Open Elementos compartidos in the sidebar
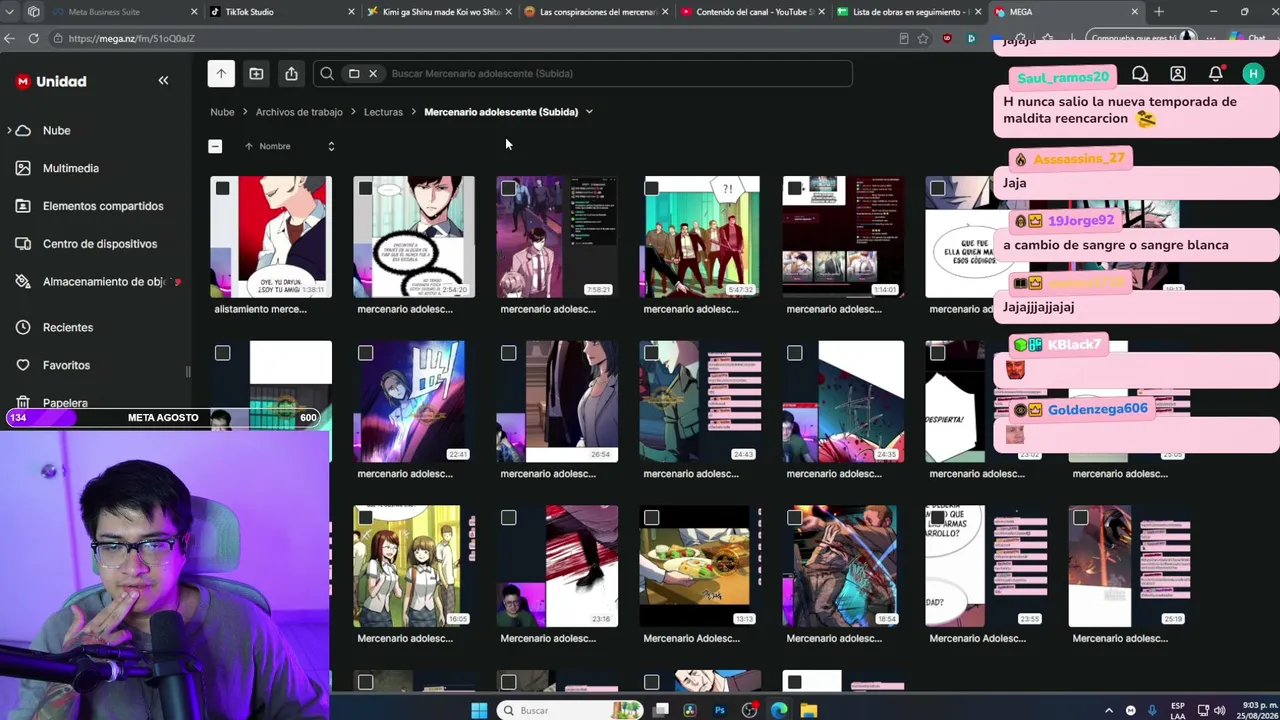The width and height of the screenshot is (1280, 720). pos(102,206)
